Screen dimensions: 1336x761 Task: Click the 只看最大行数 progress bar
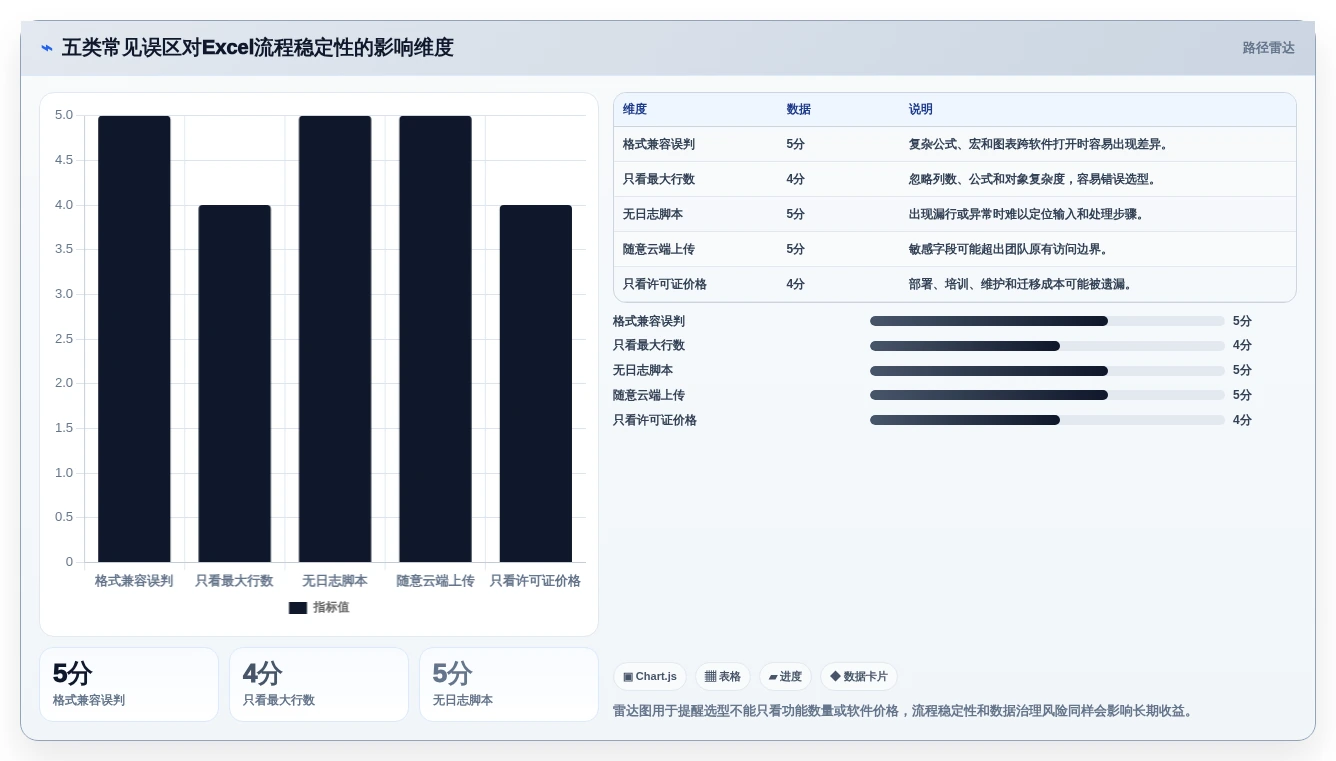1047,346
